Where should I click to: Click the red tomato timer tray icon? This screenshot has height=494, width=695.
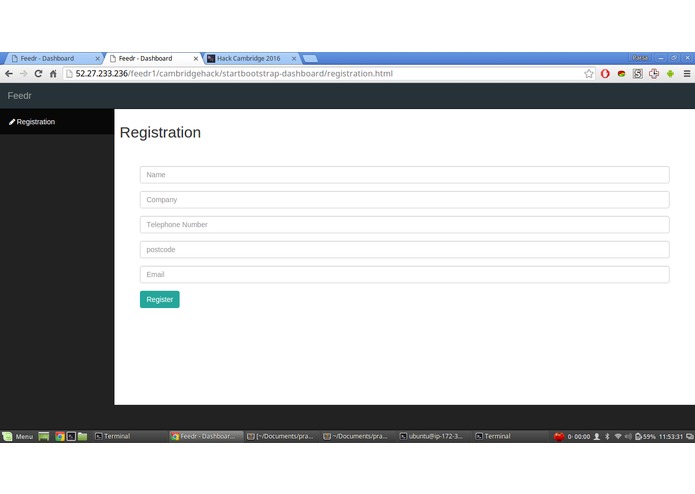559,436
